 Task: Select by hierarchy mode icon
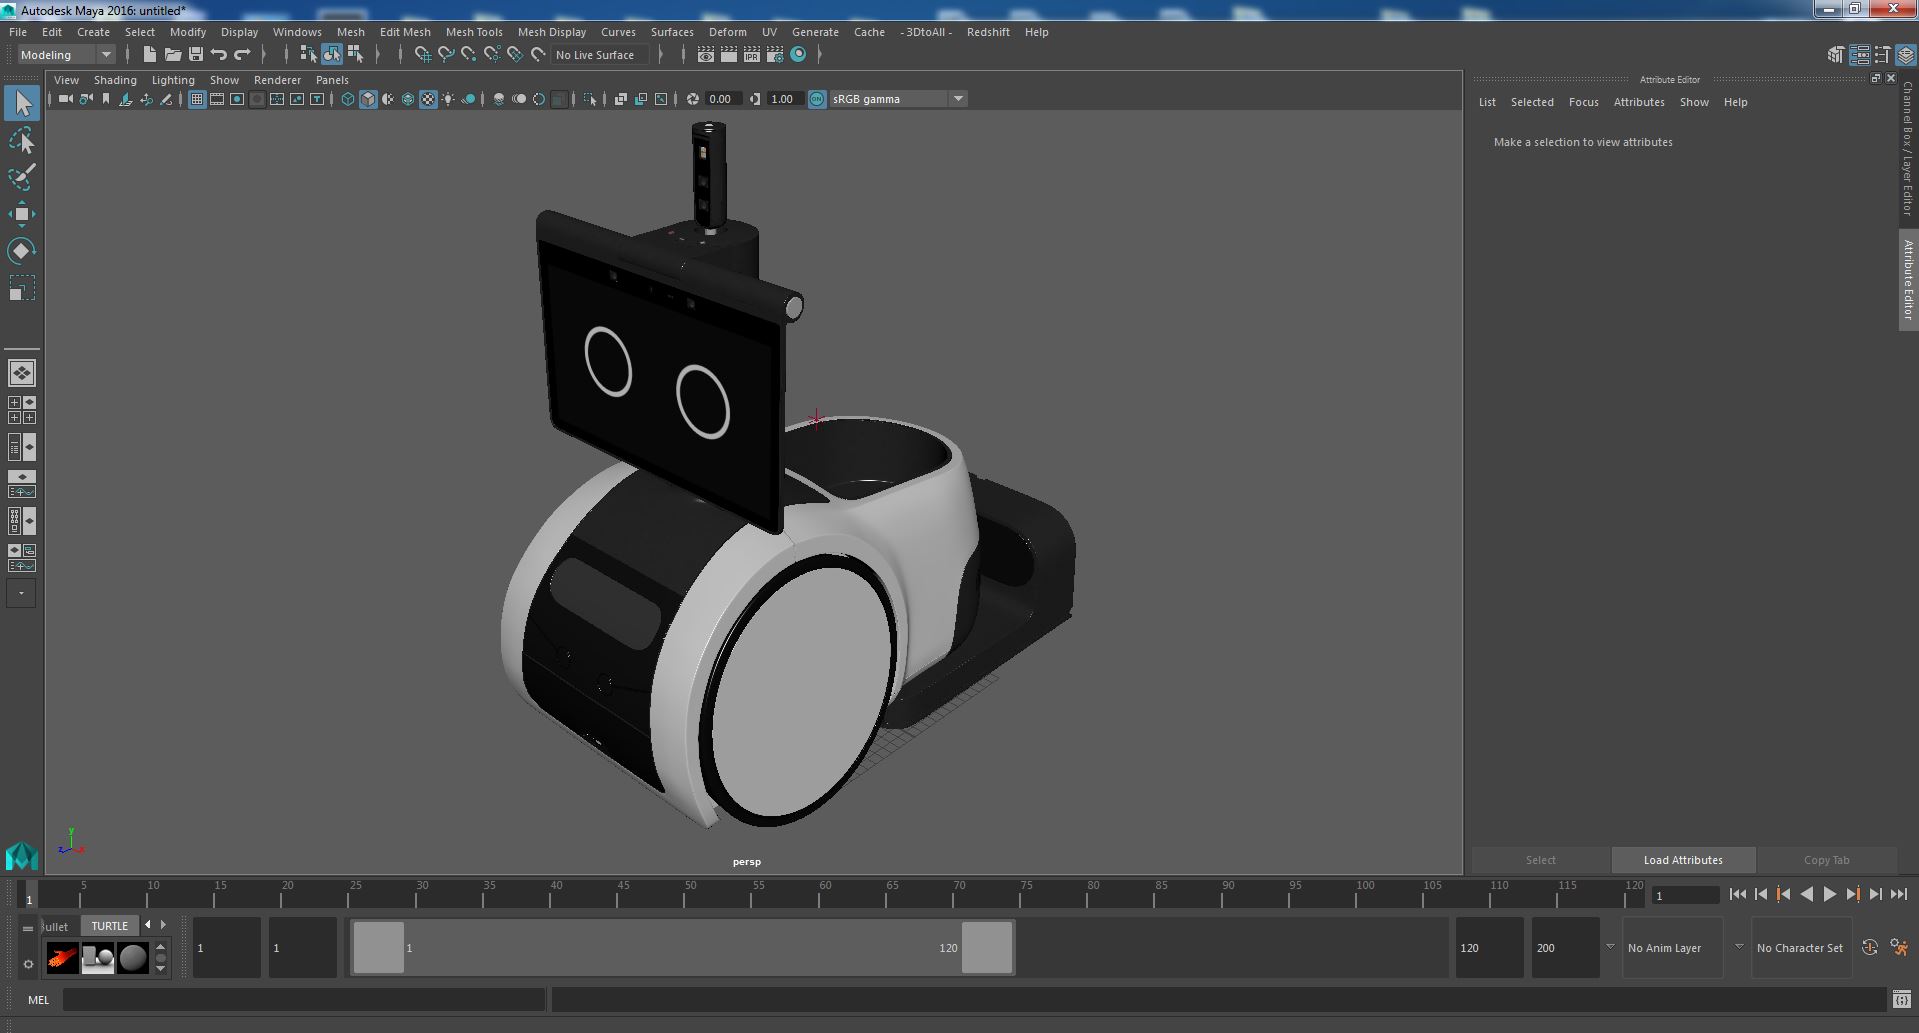(308, 55)
